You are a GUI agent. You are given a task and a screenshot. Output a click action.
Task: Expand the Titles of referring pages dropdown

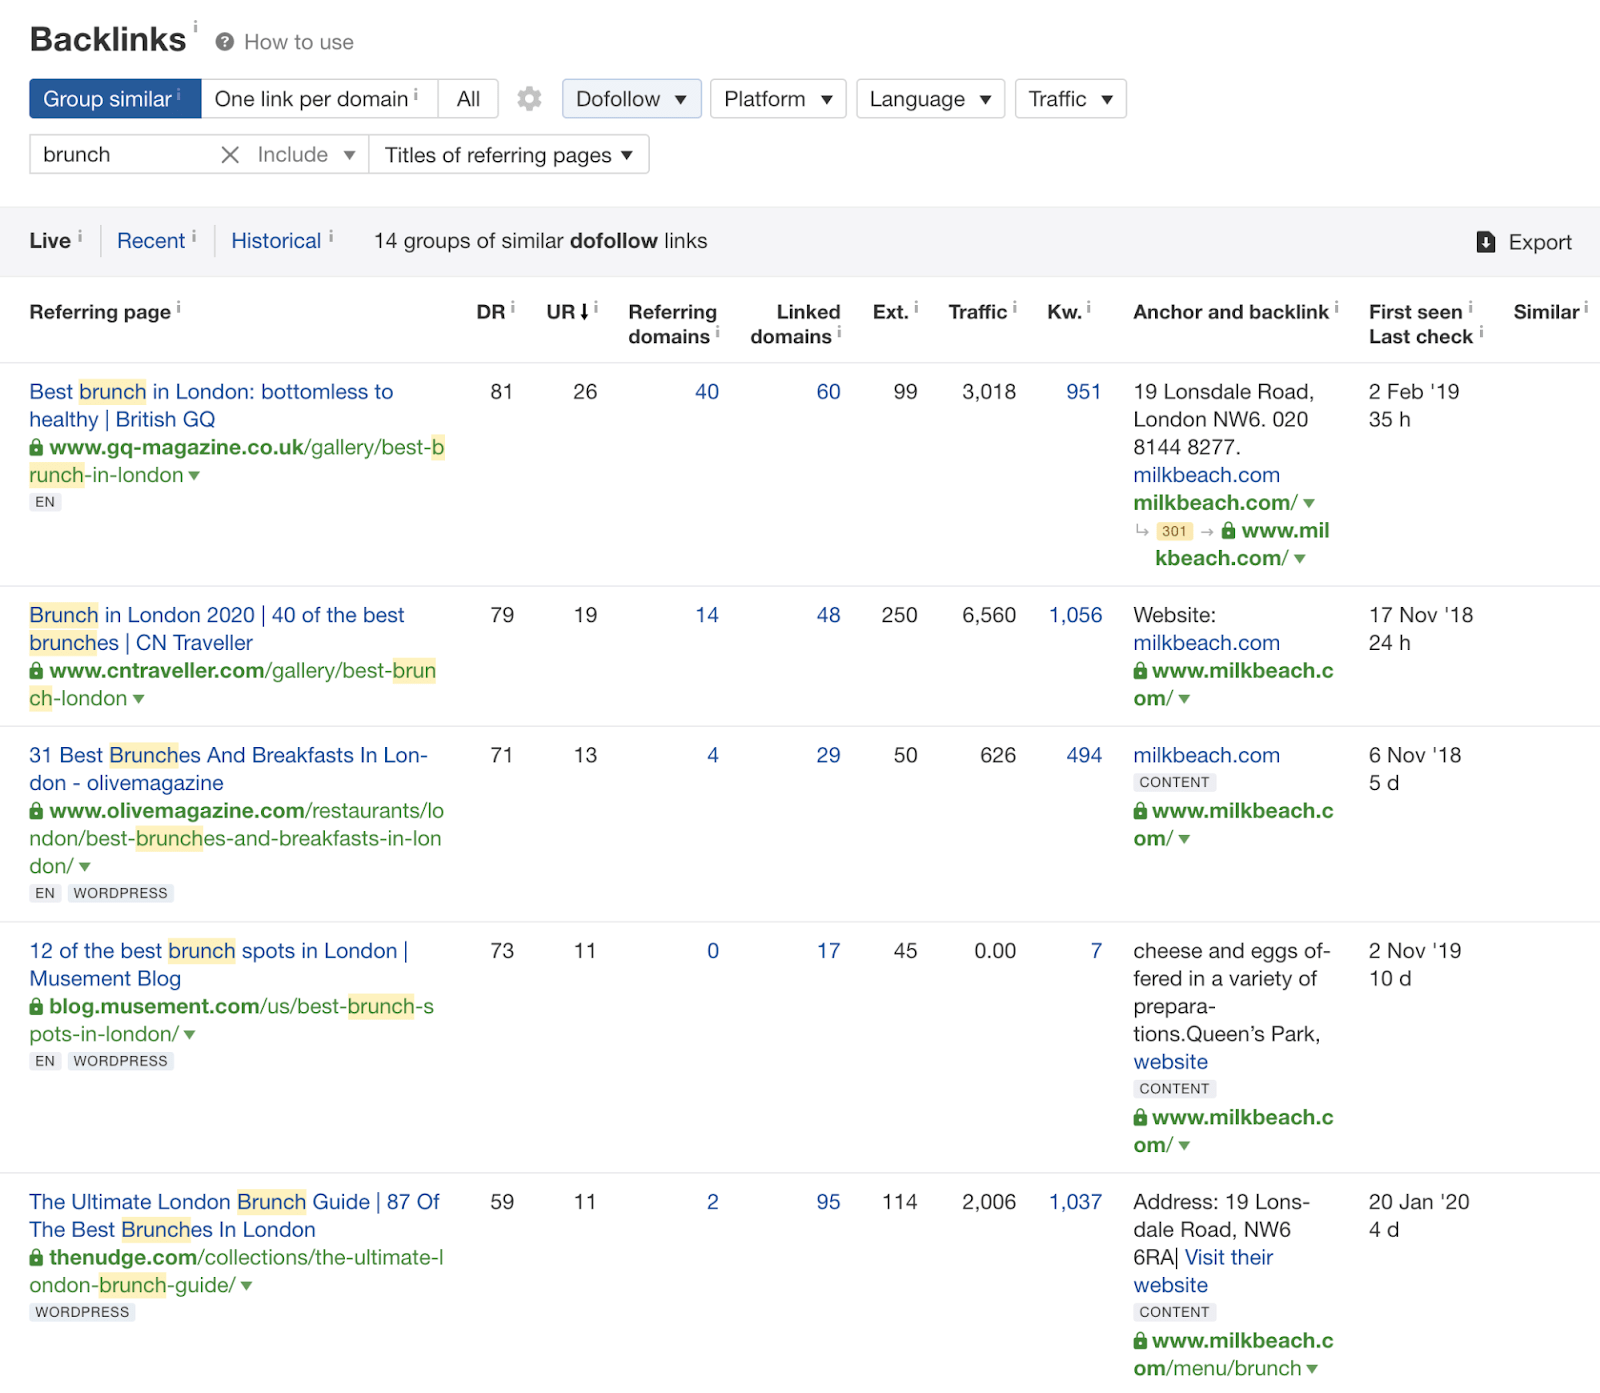(x=508, y=154)
